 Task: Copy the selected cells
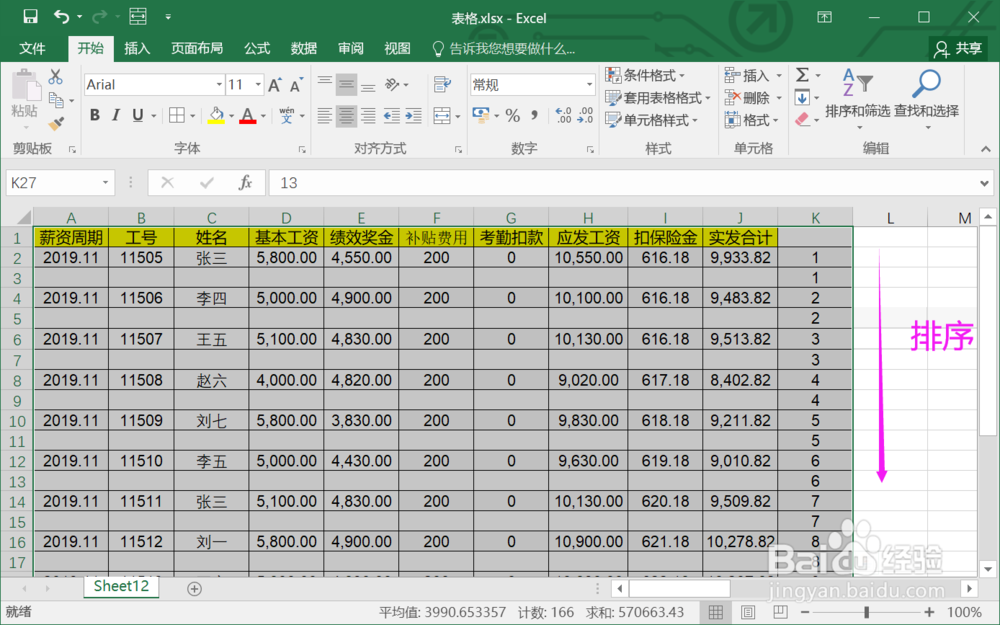[x=56, y=100]
